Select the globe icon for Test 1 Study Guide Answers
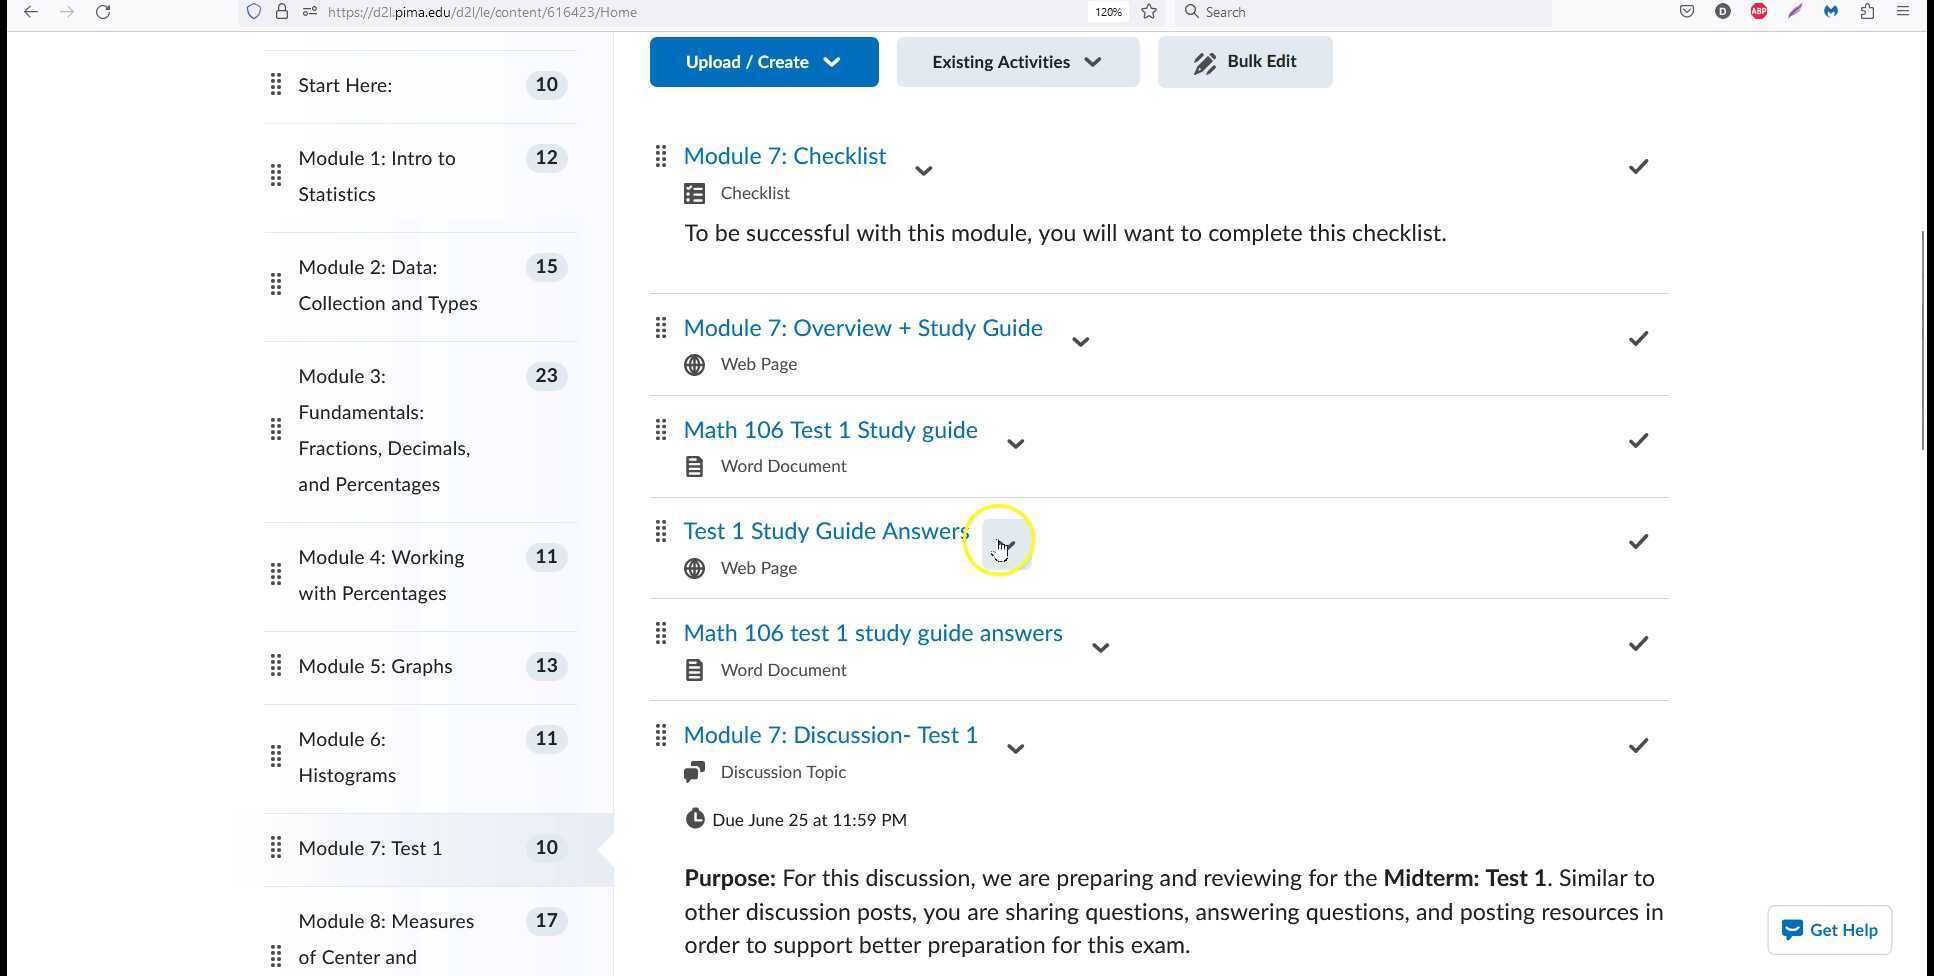1934x976 pixels. (x=694, y=567)
